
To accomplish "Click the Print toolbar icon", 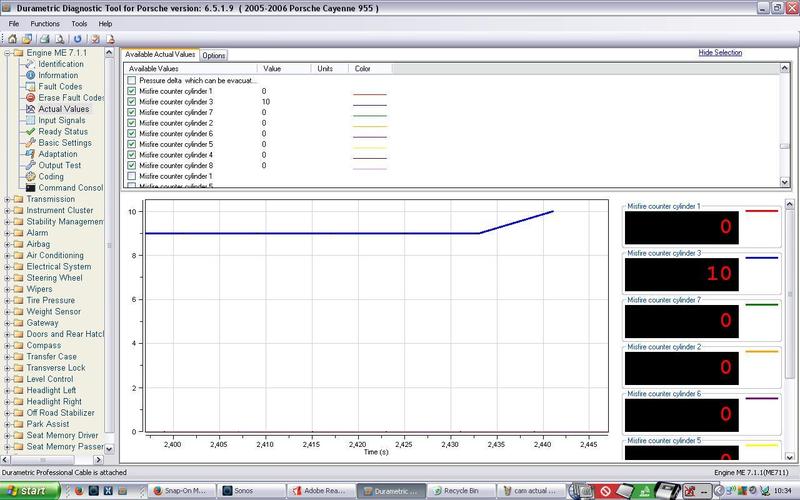I will [x=45, y=38].
